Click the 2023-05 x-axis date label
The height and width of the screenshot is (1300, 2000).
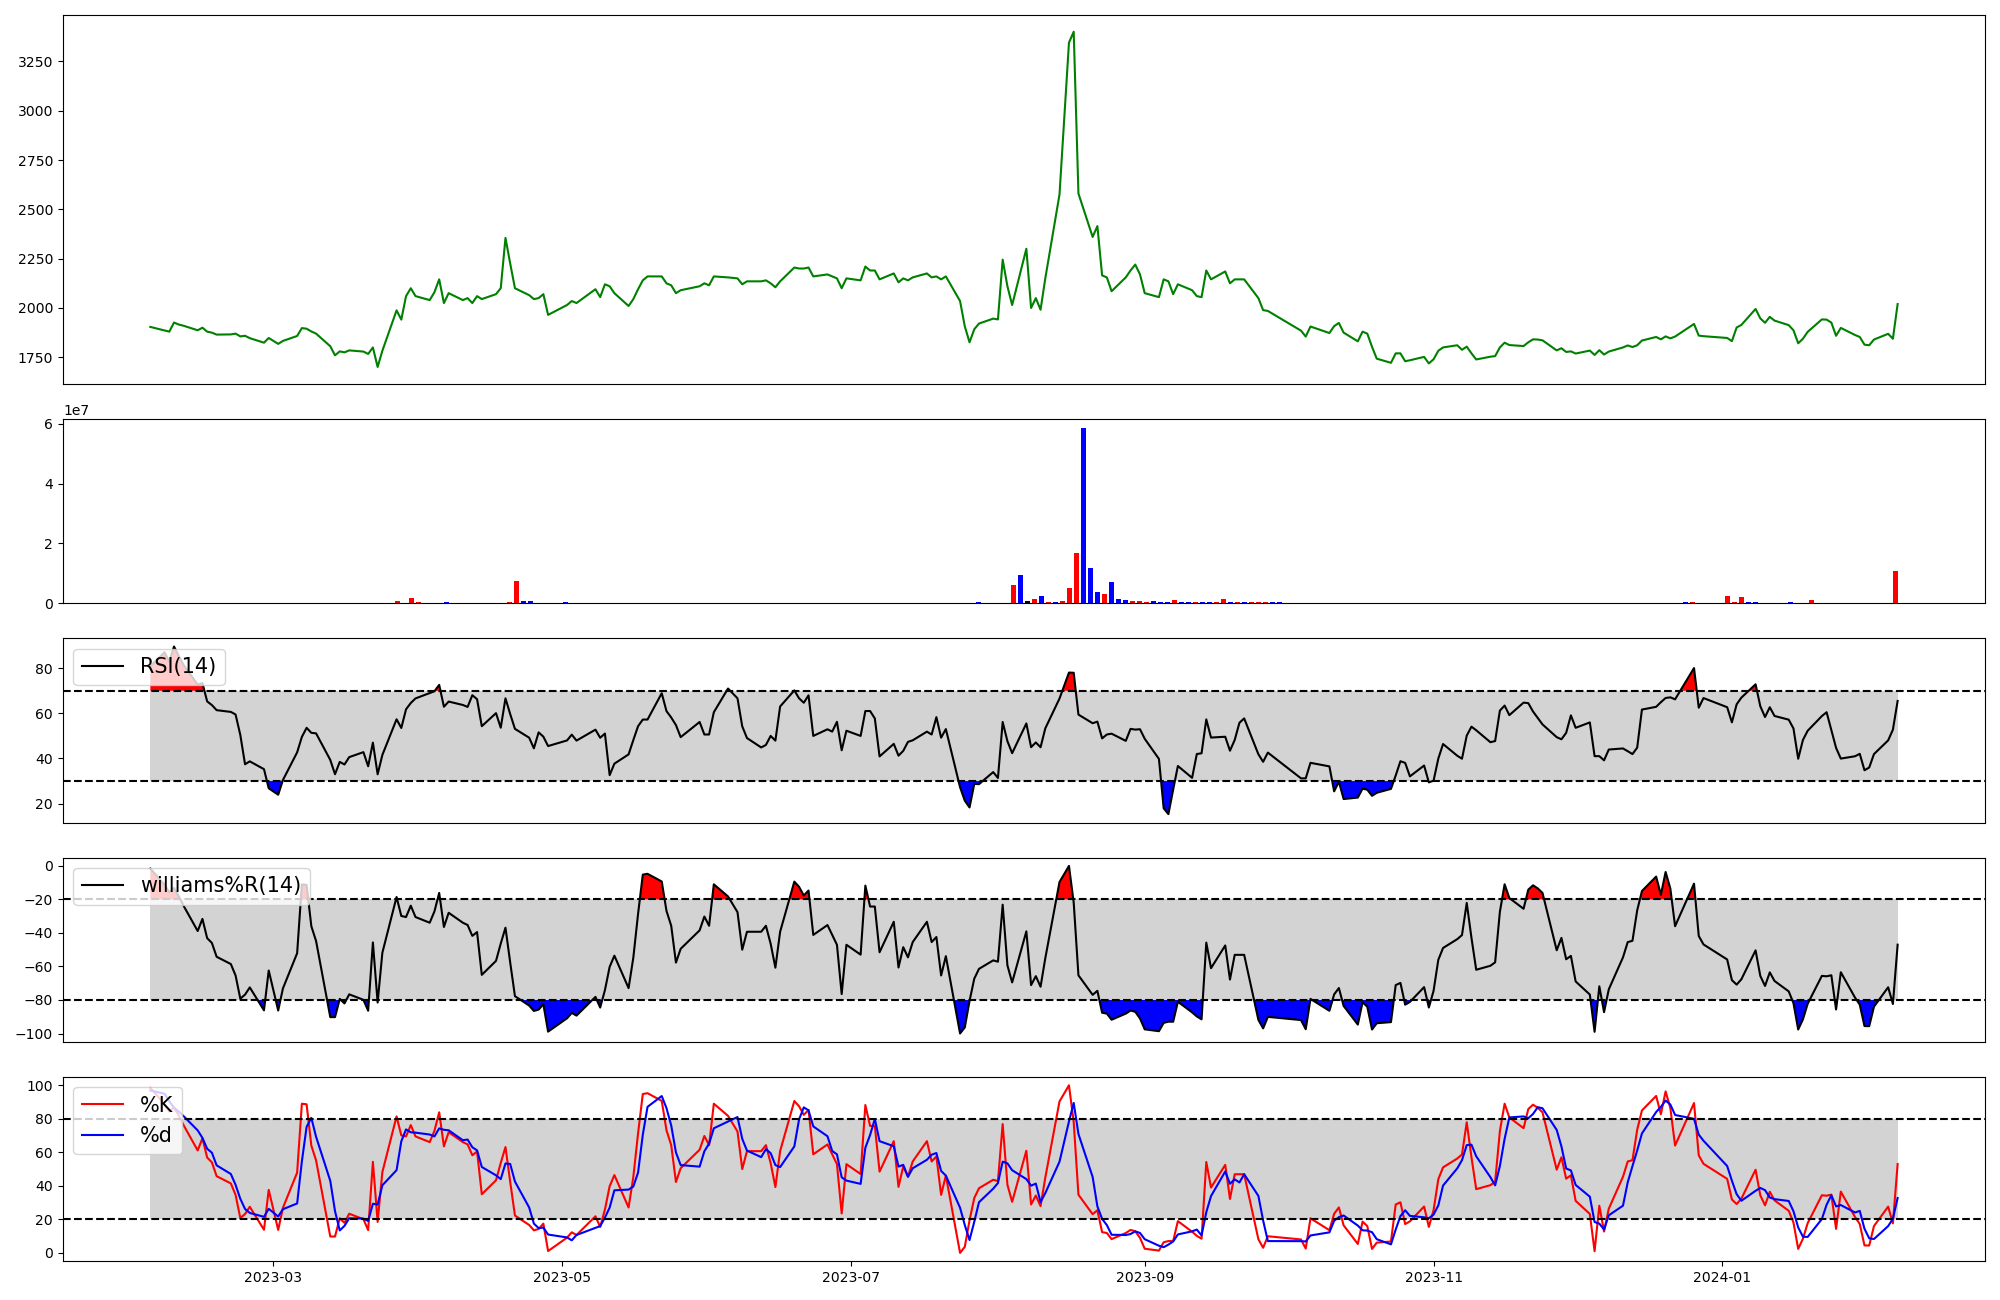(x=562, y=1277)
